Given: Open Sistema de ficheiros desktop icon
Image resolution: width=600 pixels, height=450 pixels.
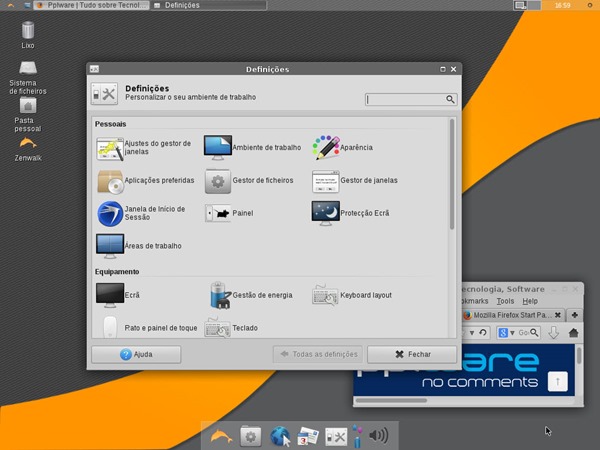Looking at the screenshot, I should click(28, 78).
